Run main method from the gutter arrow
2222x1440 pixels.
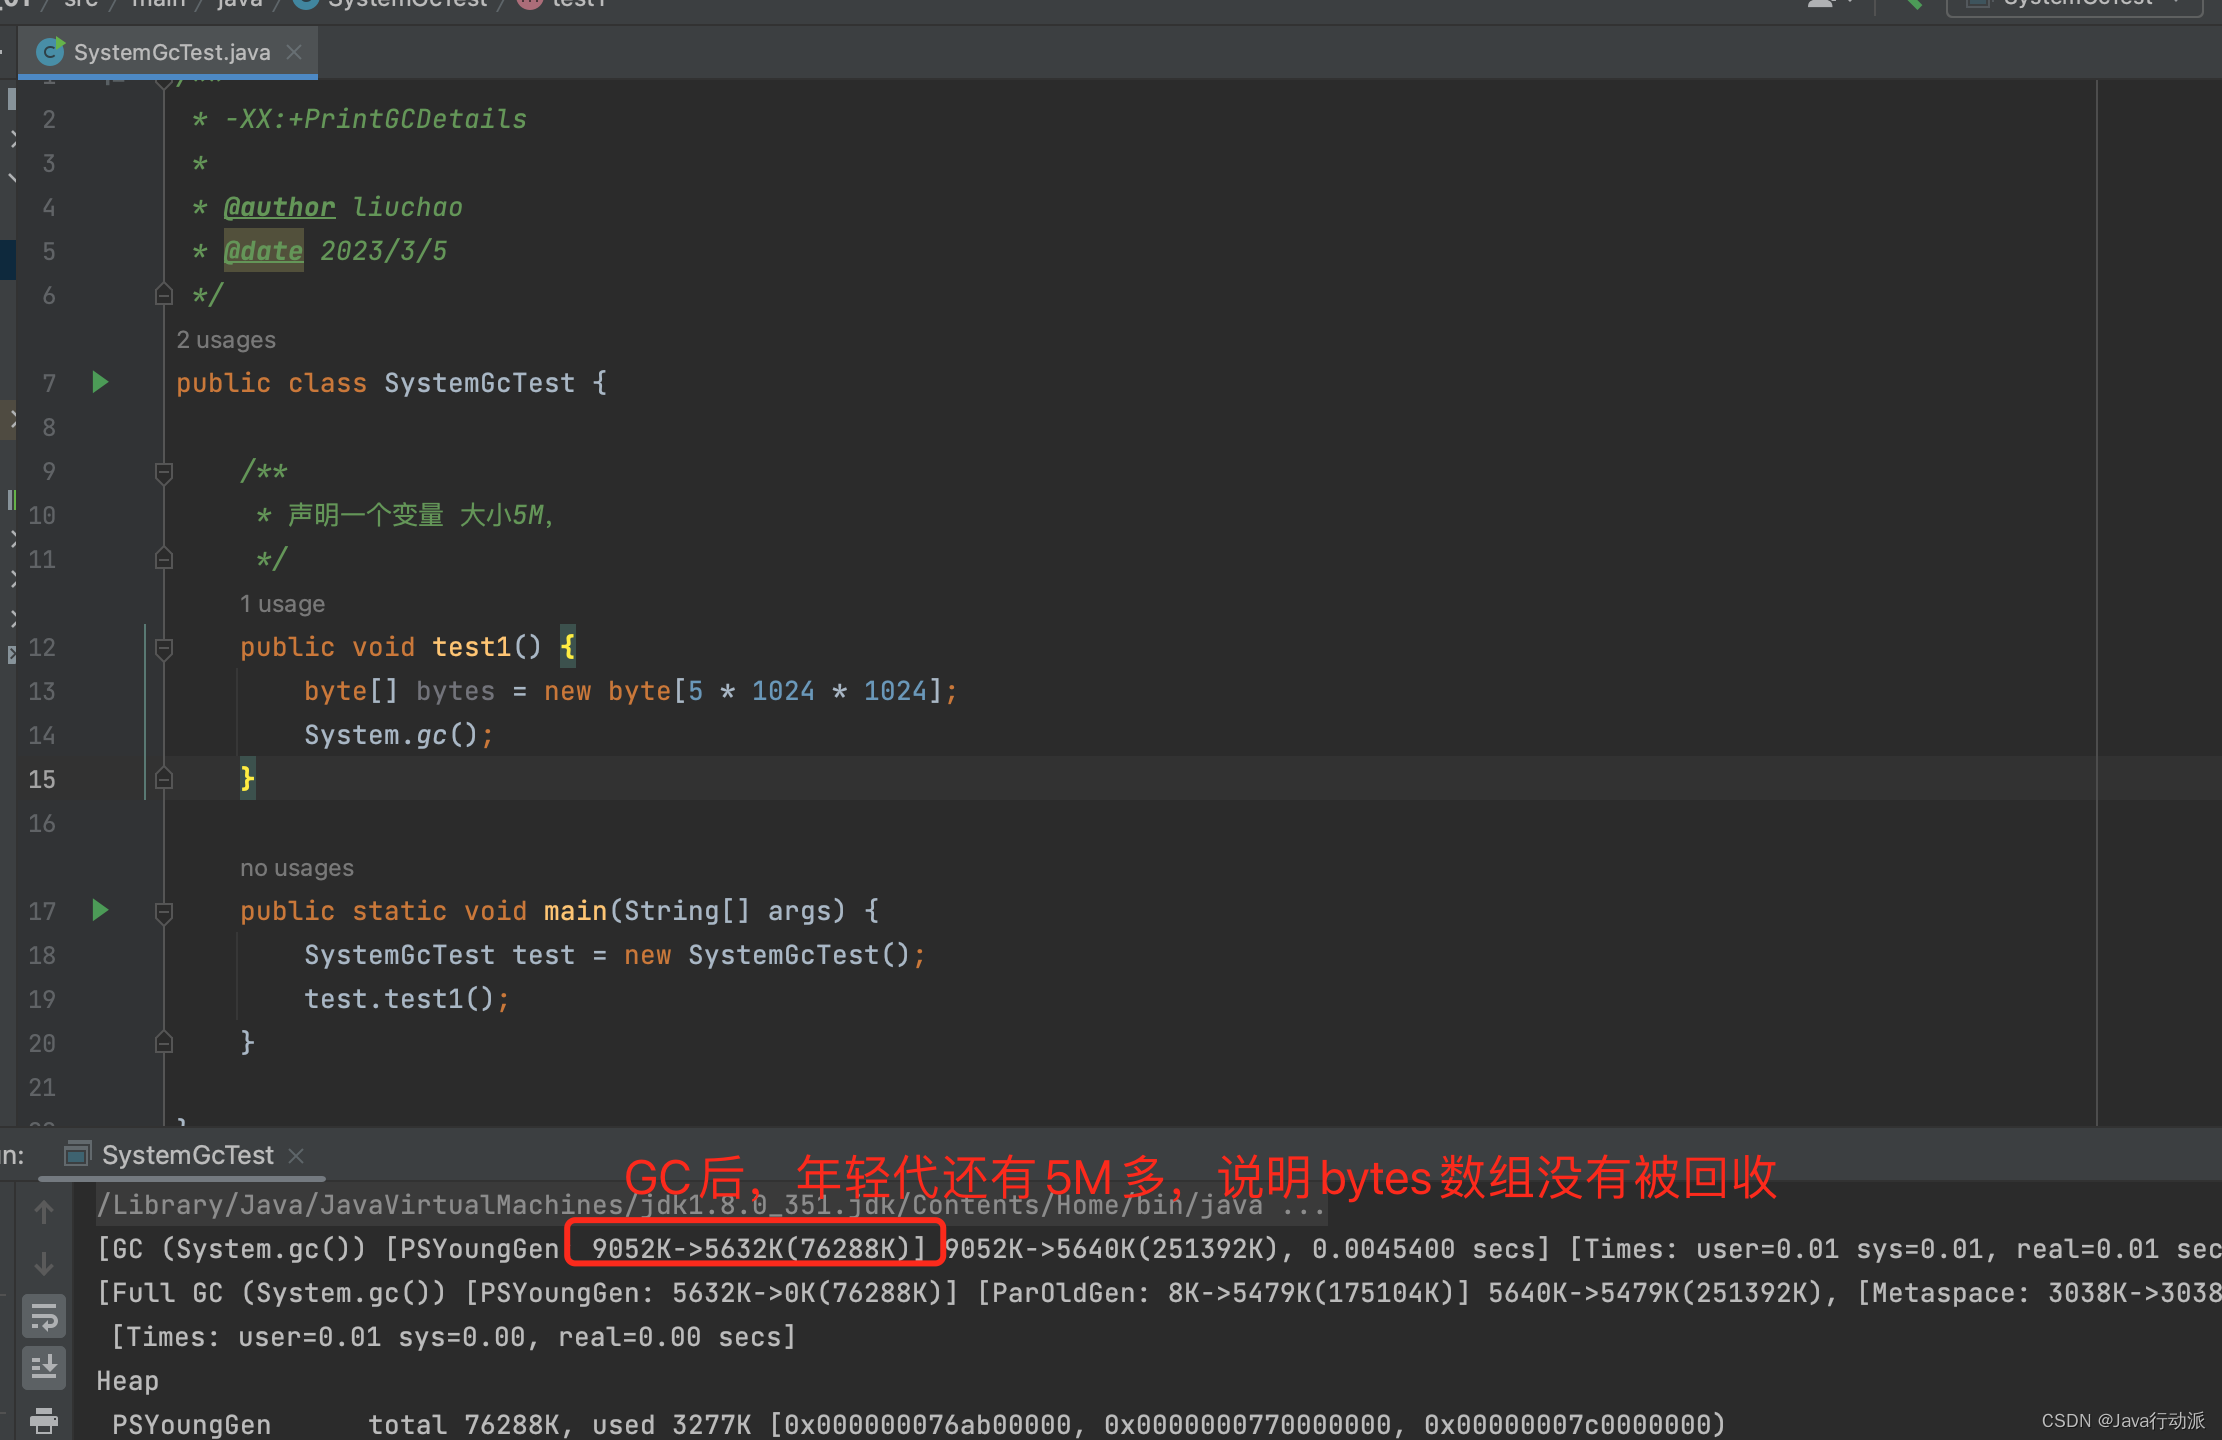point(100,910)
